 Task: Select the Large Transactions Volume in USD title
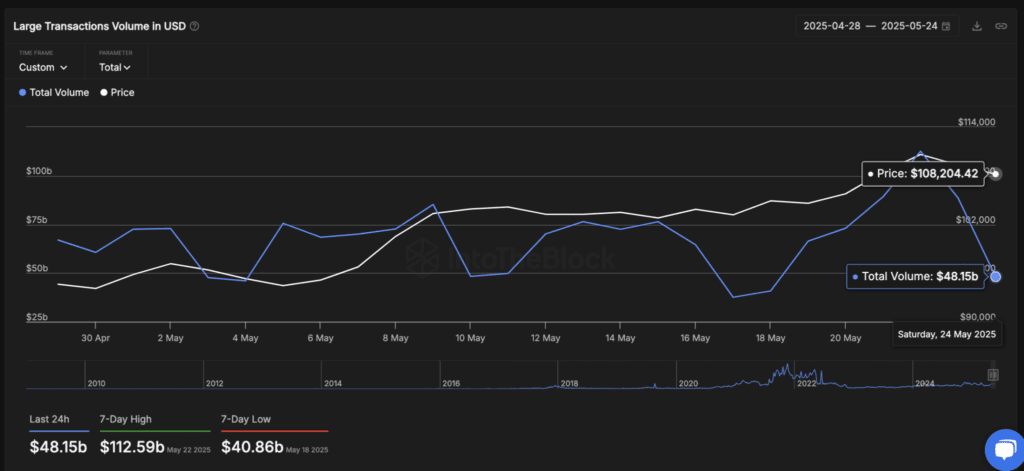tap(100, 27)
